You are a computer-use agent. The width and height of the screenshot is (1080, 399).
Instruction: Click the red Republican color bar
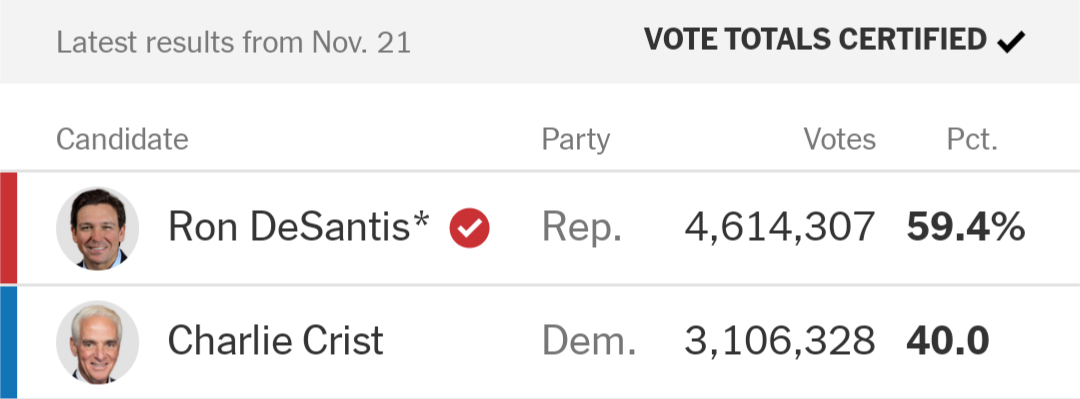(x=8, y=228)
